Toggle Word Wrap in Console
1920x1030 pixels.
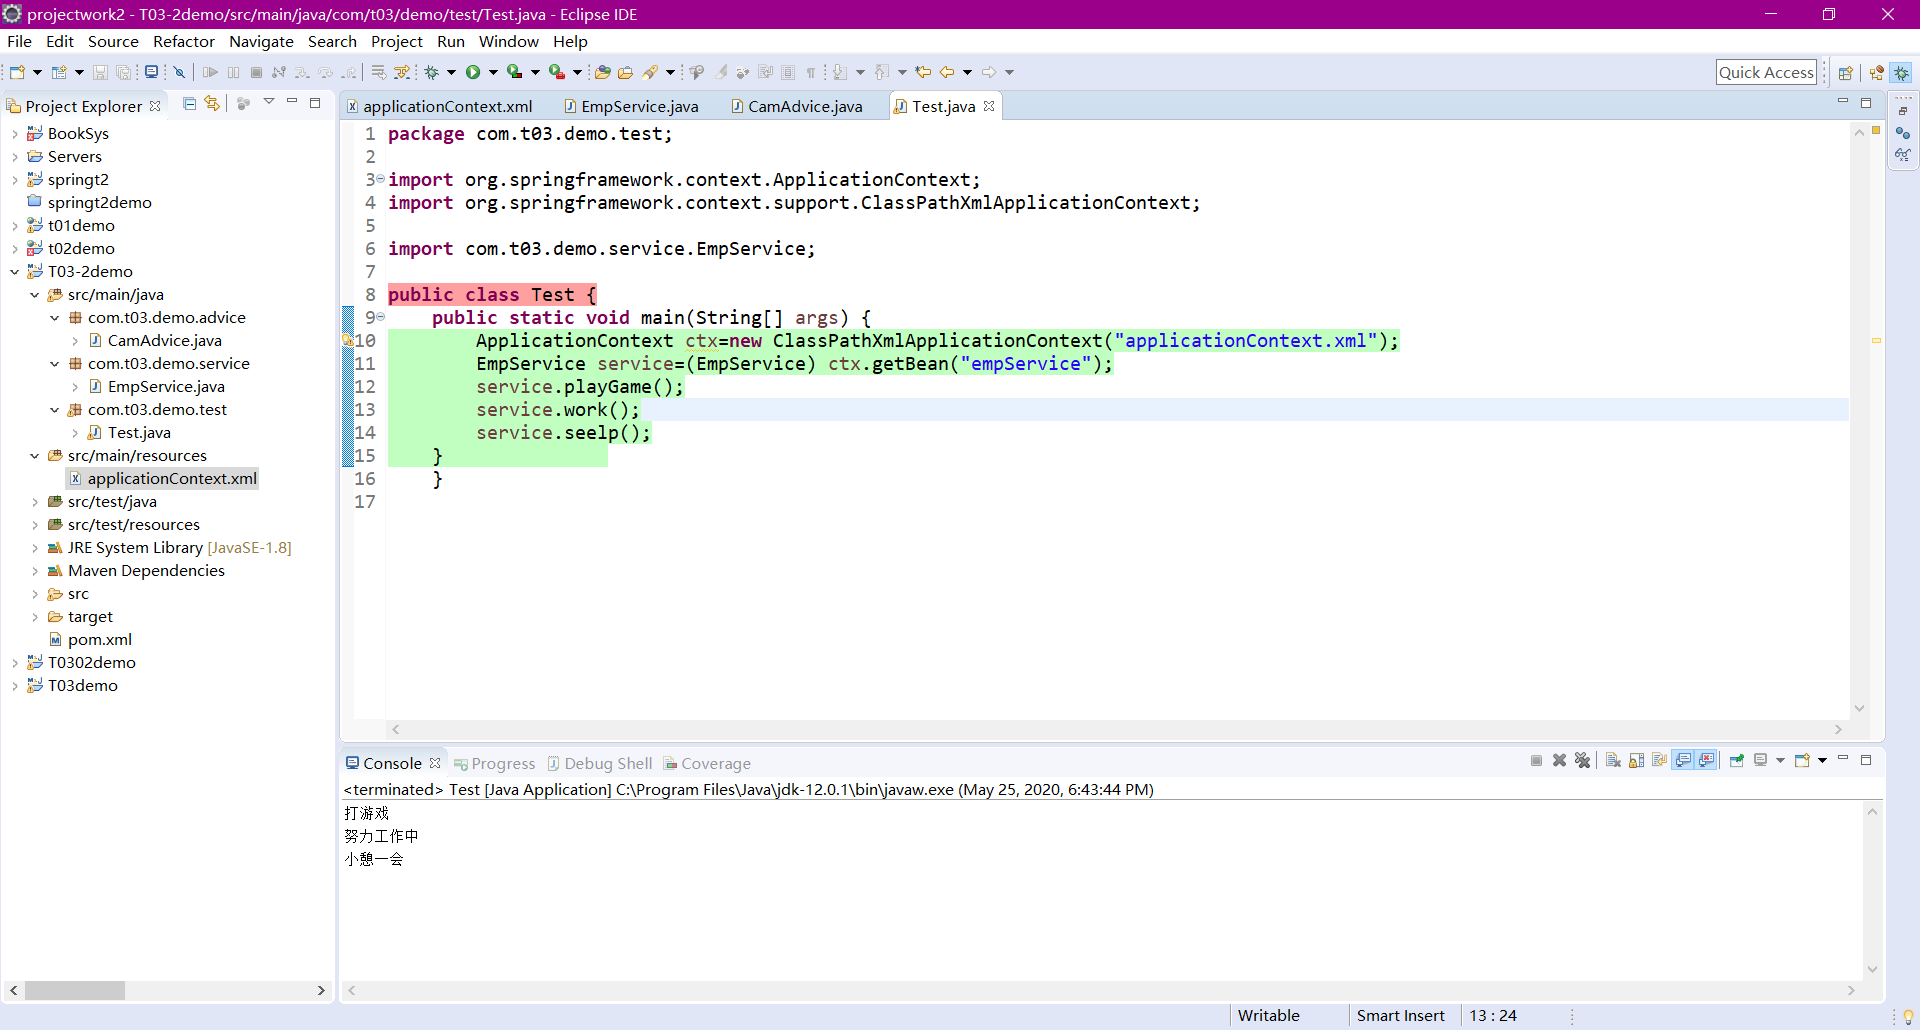(x=1659, y=760)
